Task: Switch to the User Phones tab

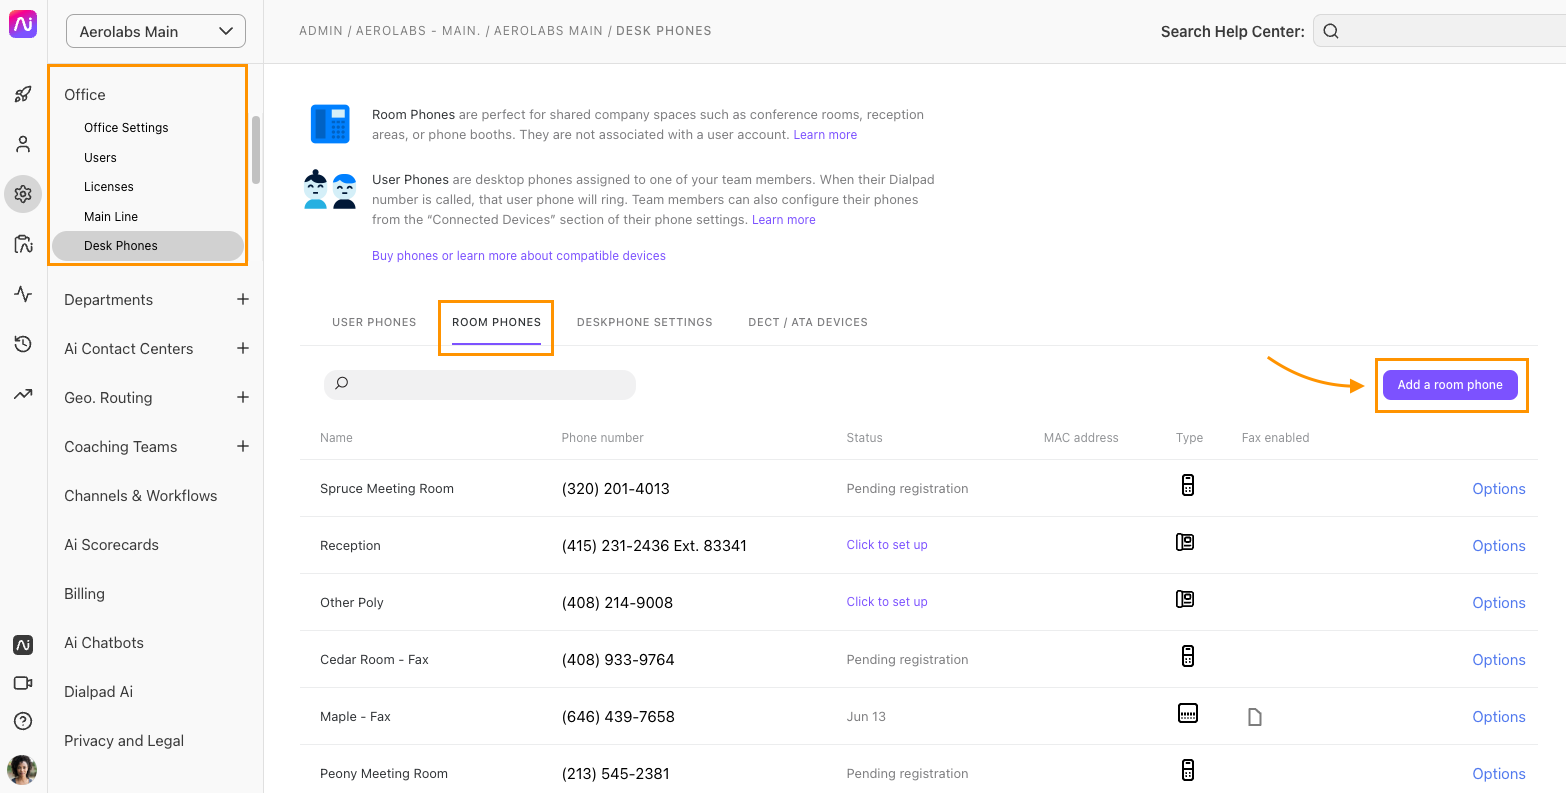Action: pos(374,322)
